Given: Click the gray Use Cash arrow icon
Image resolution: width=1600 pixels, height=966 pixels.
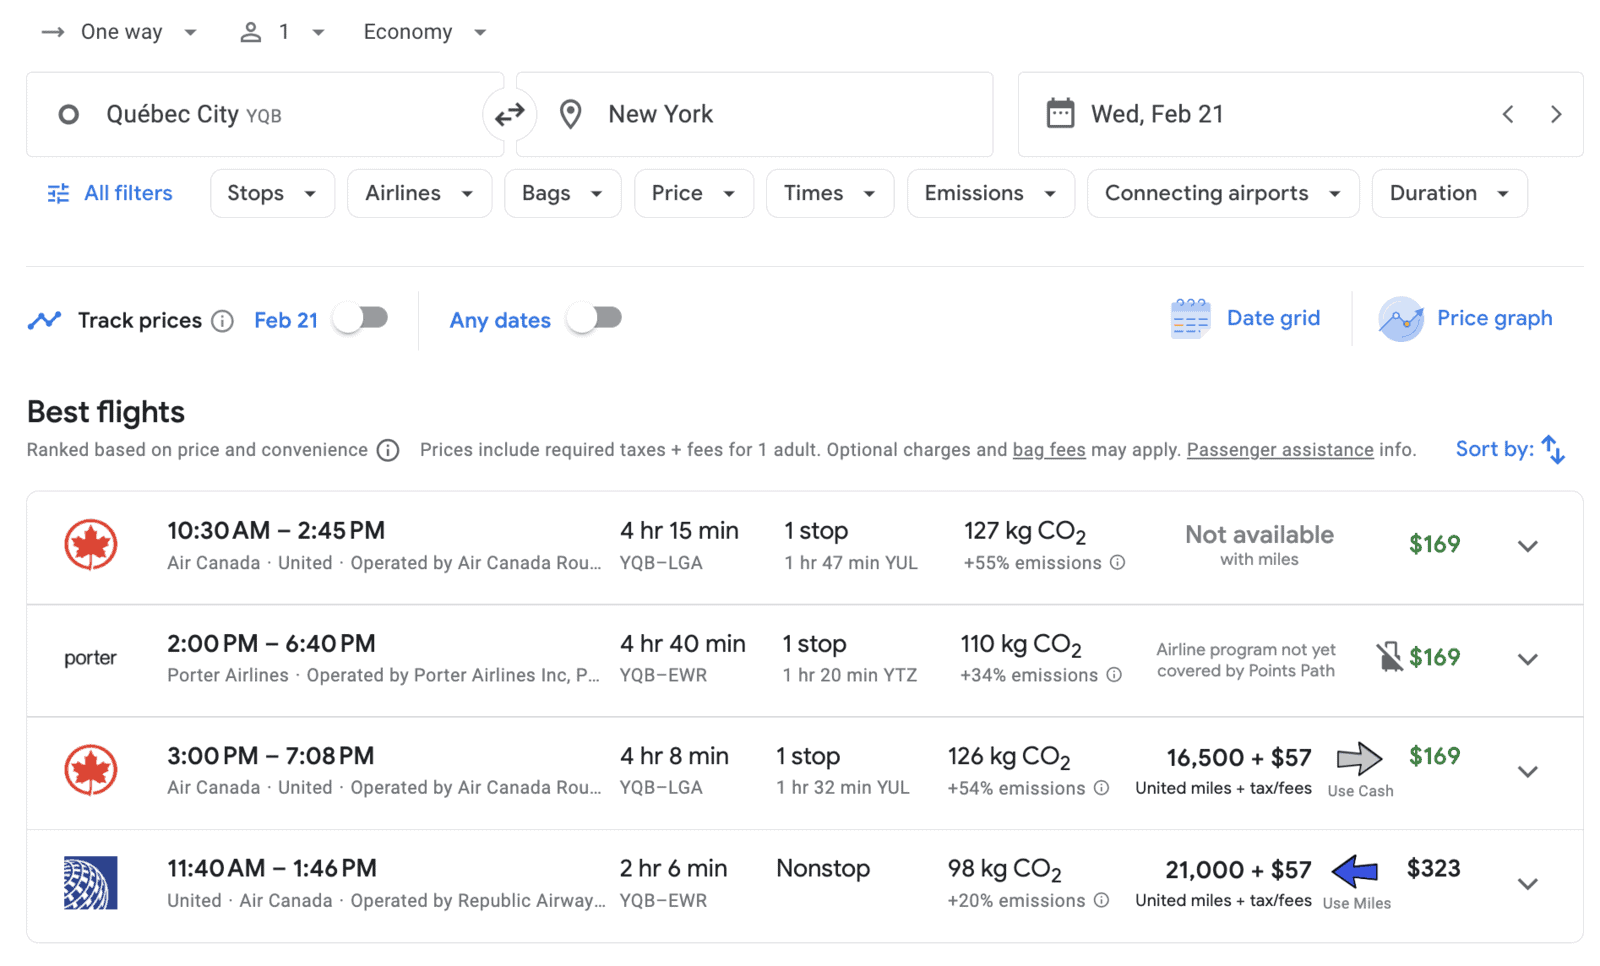Looking at the screenshot, I should pos(1360,759).
